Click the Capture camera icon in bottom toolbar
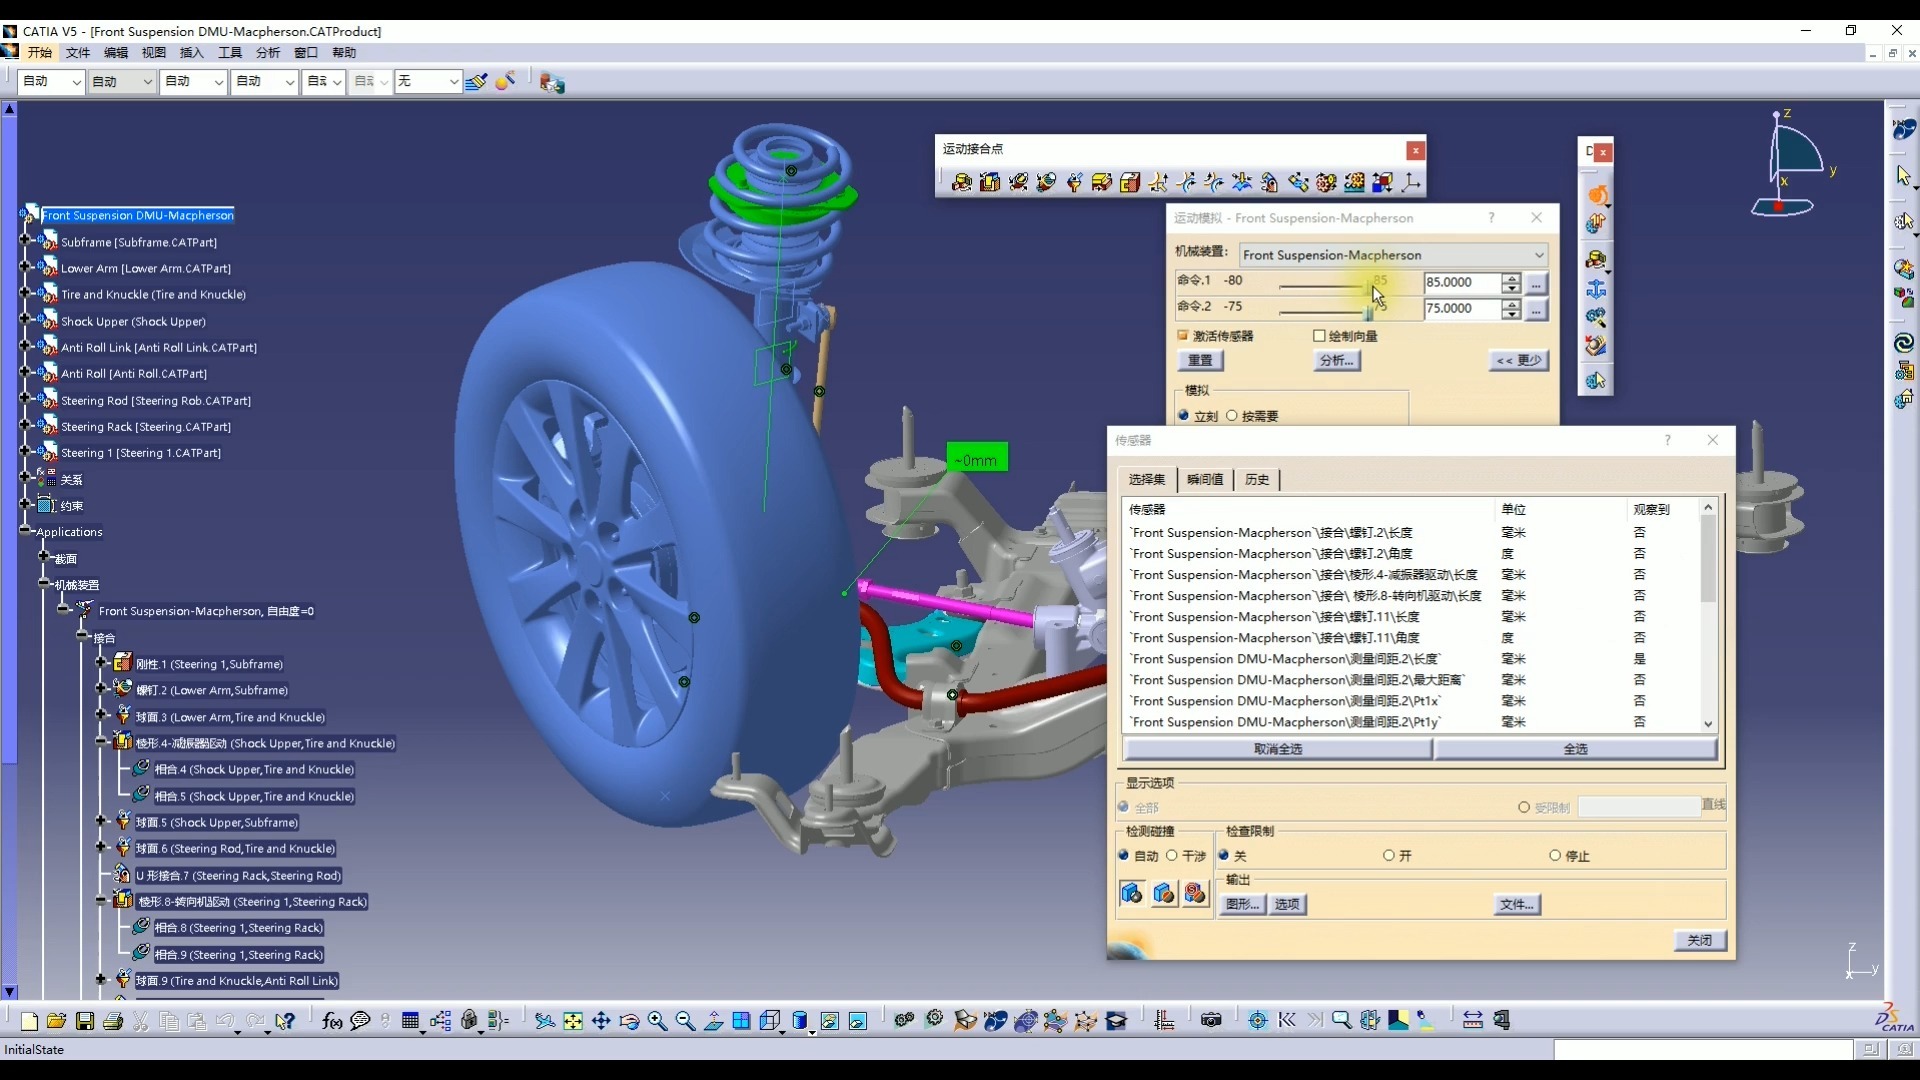 (1211, 1021)
